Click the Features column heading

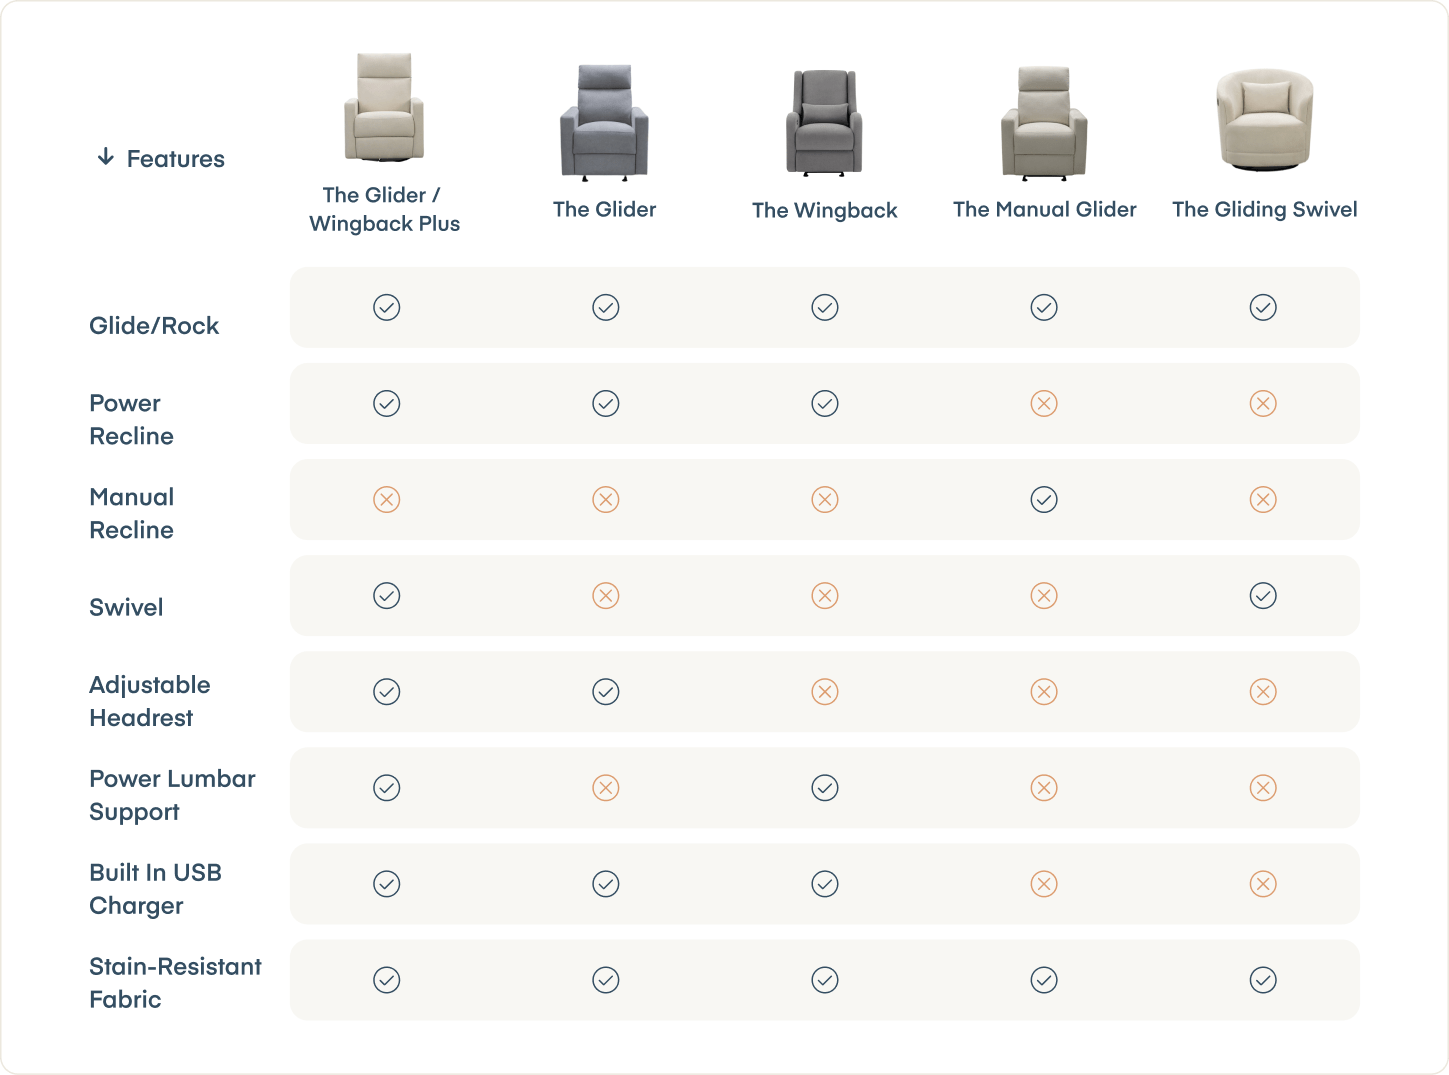point(175,159)
